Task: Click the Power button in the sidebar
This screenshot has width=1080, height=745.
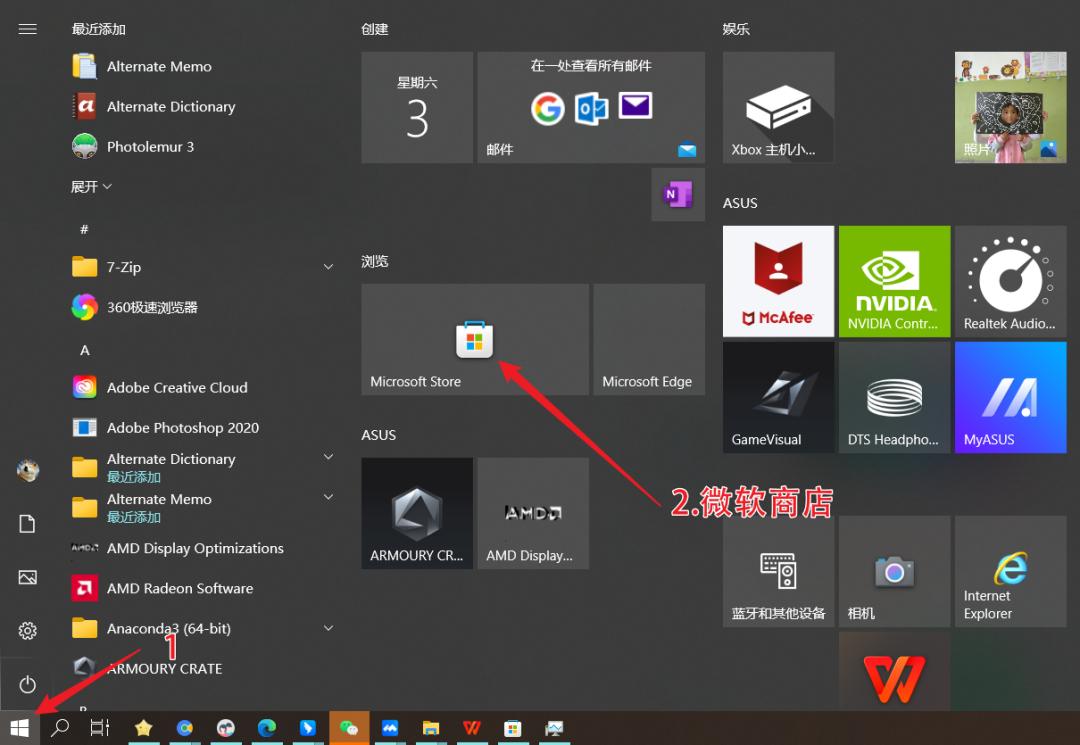Action: (x=28, y=685)
